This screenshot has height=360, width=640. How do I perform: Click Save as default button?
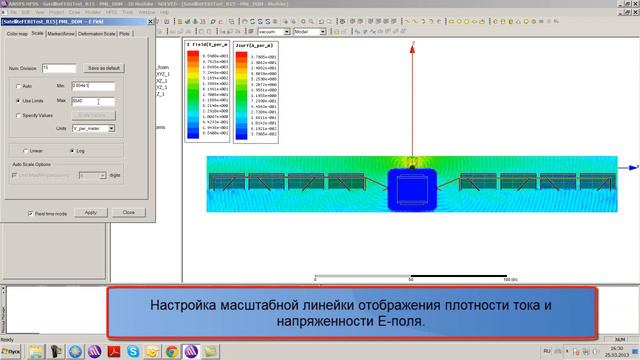coord(104,68)
